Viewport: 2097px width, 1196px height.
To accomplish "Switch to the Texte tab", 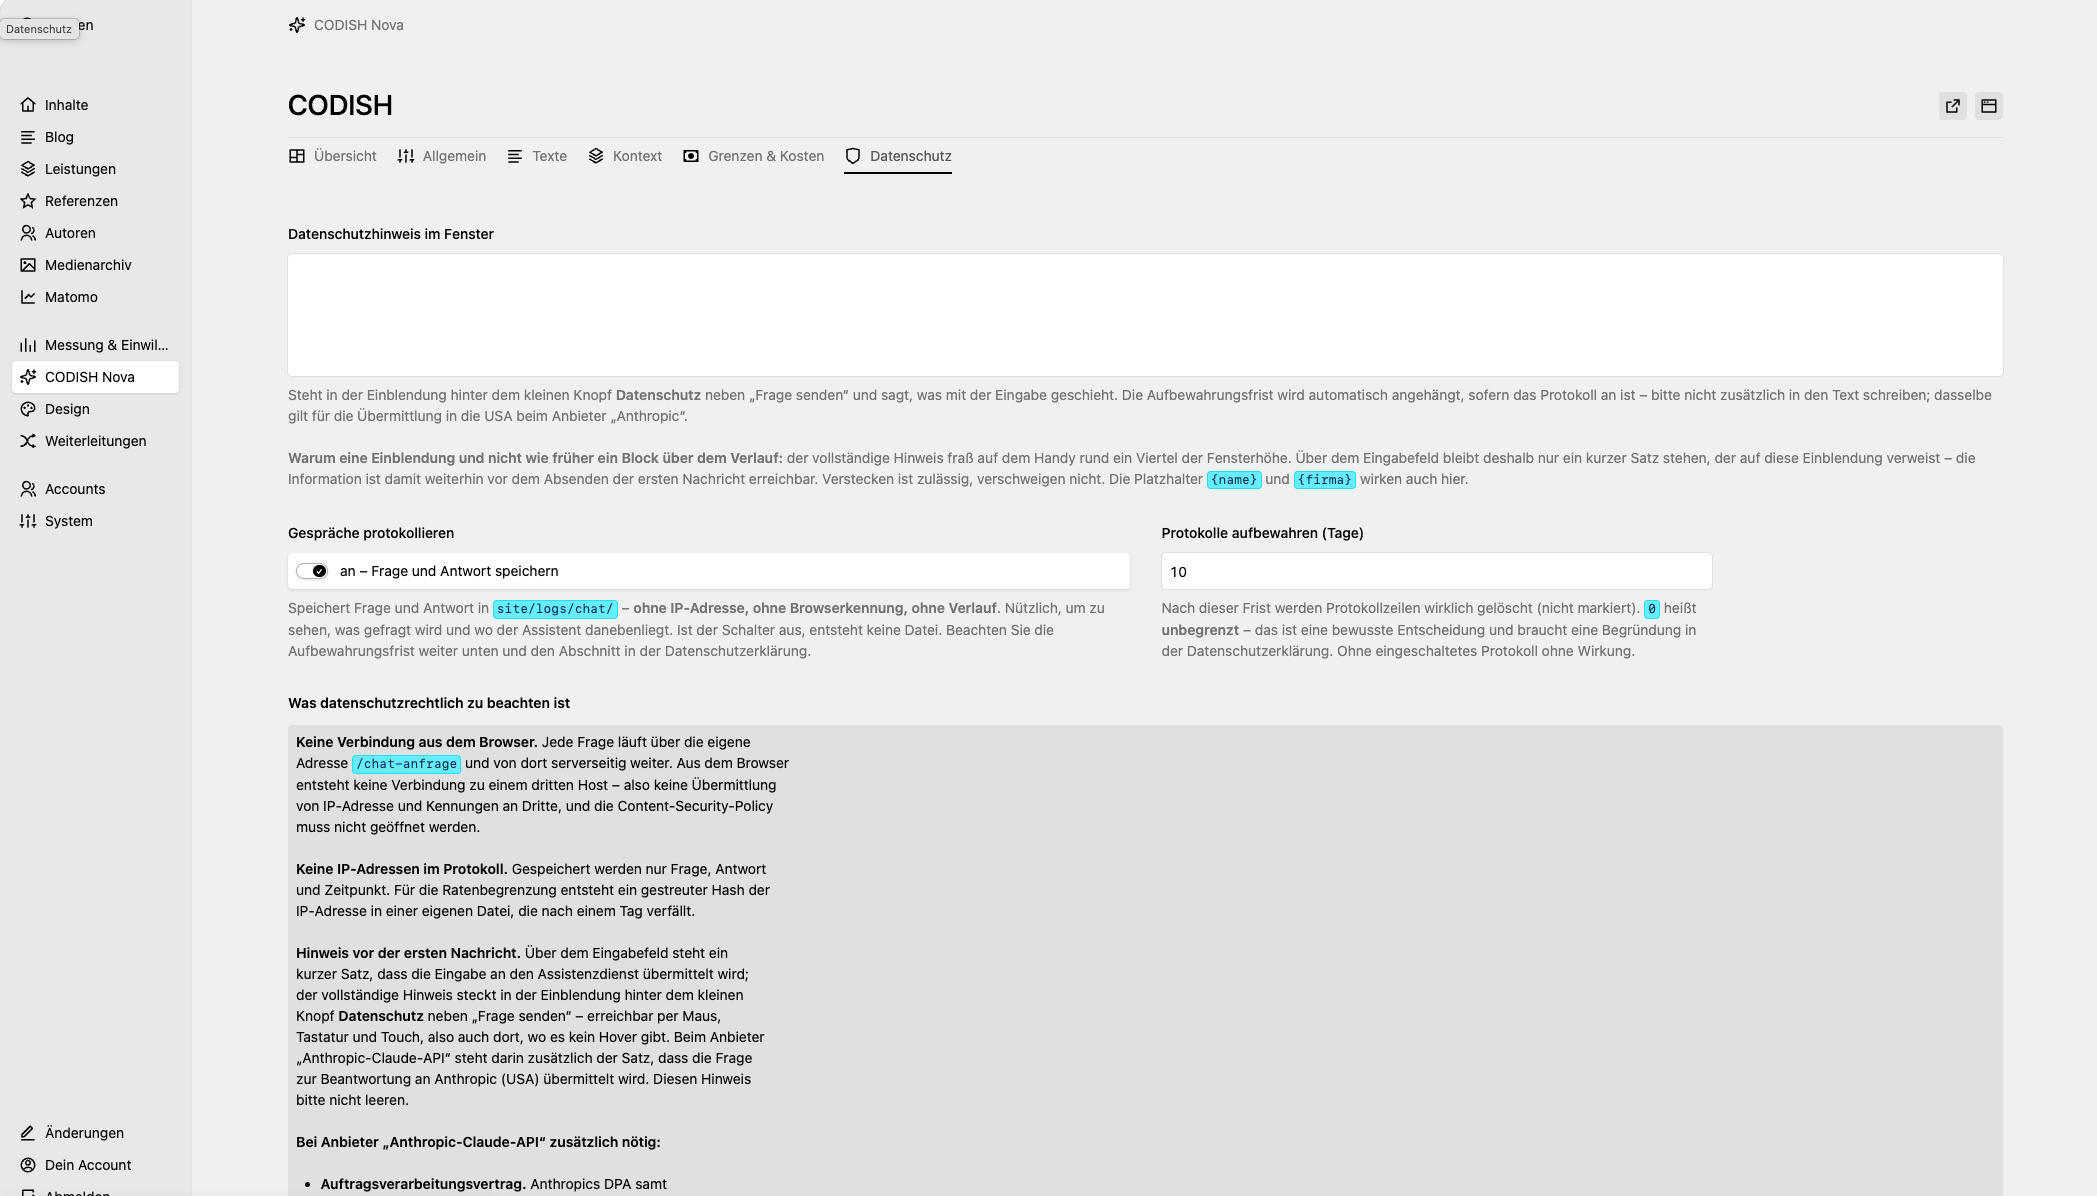I will pos(537,156).
